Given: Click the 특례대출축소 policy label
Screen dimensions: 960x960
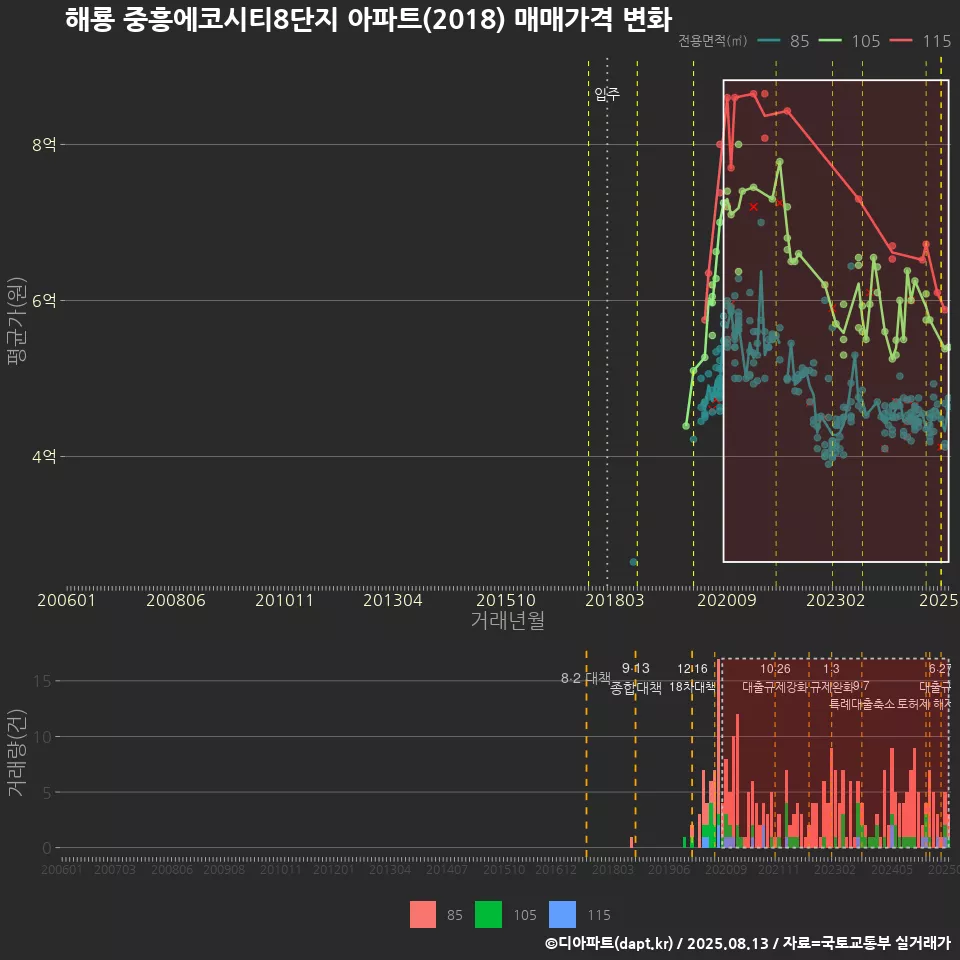Looking at the screenshot, I should 862,704.
